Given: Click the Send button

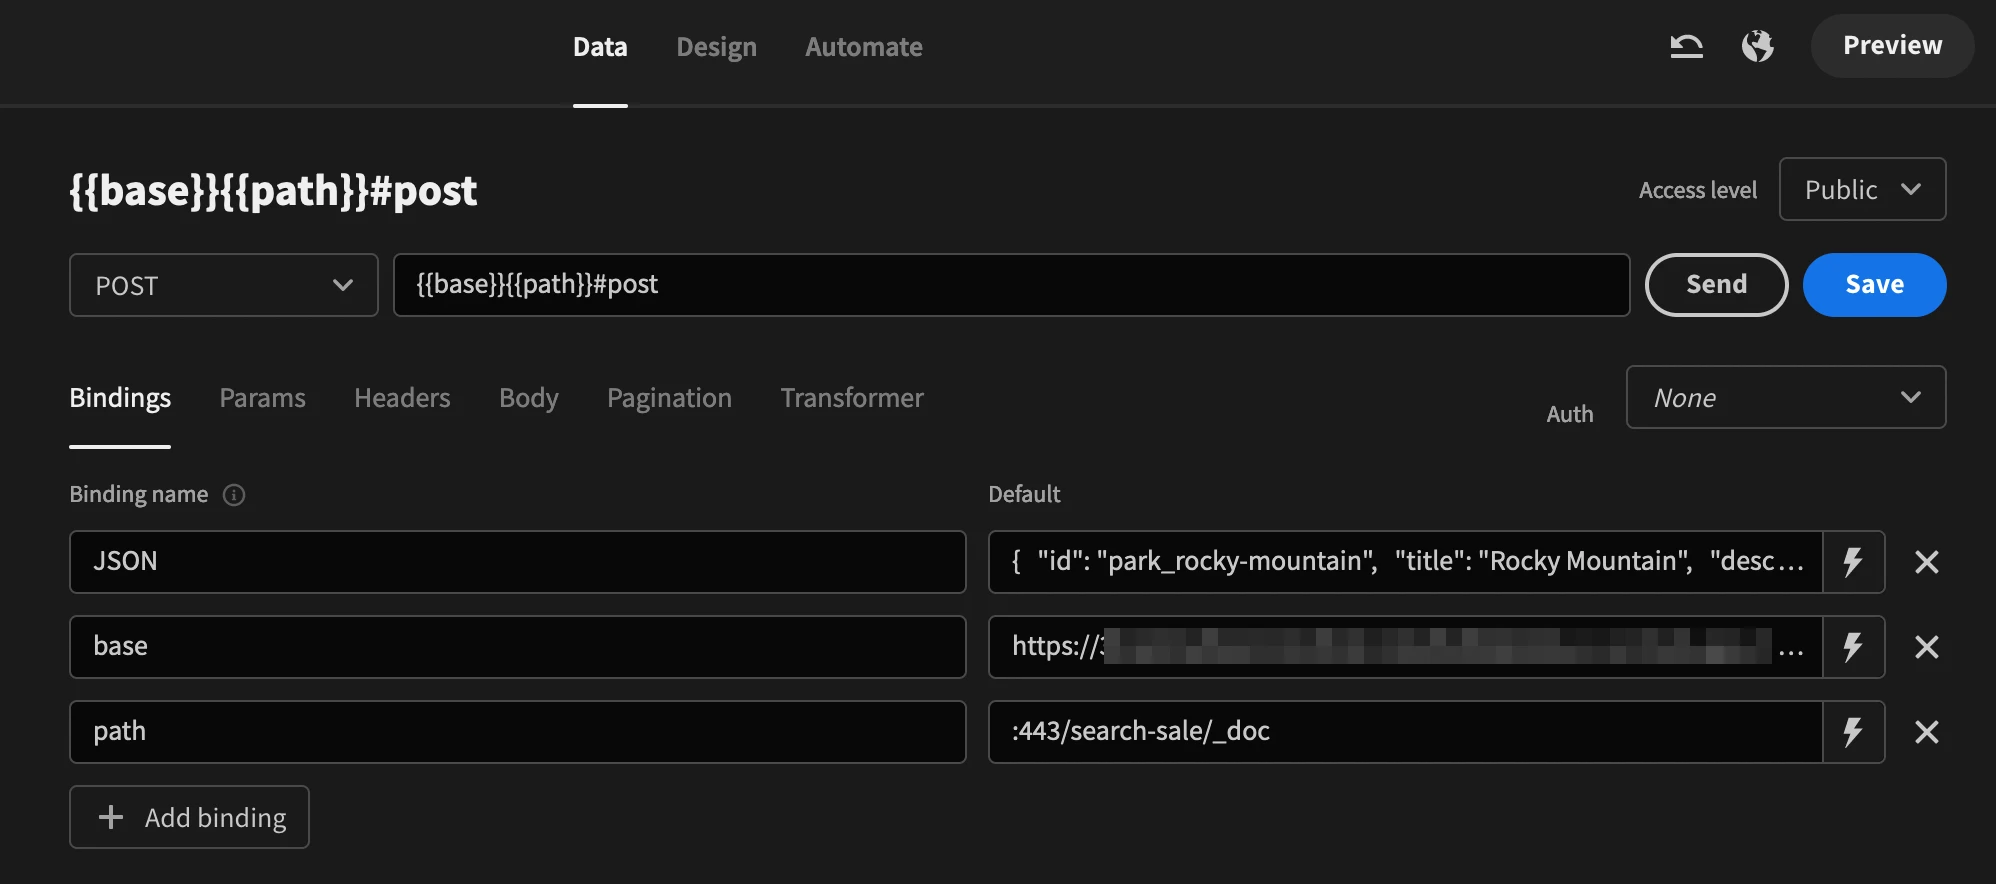Looking at the screenshot, I should click(x=1716, y=285).
